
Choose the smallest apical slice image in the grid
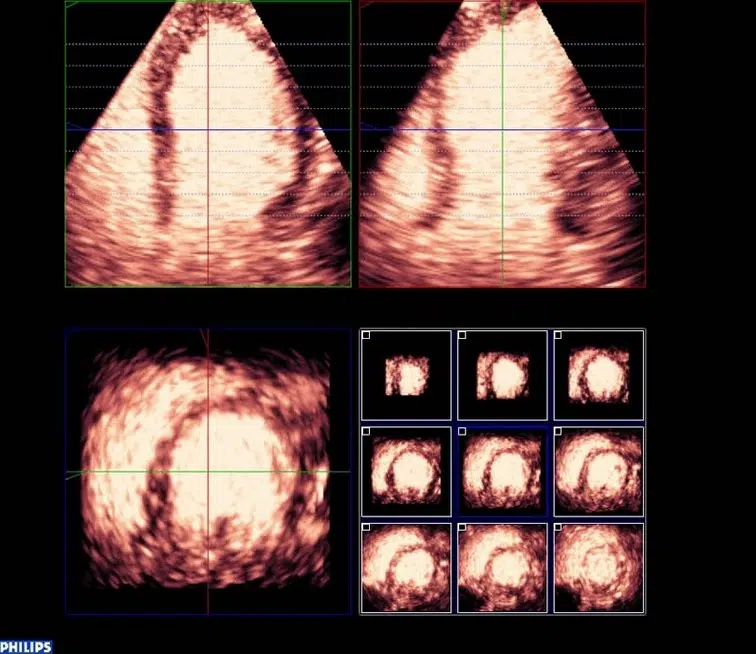click(406, 377)
